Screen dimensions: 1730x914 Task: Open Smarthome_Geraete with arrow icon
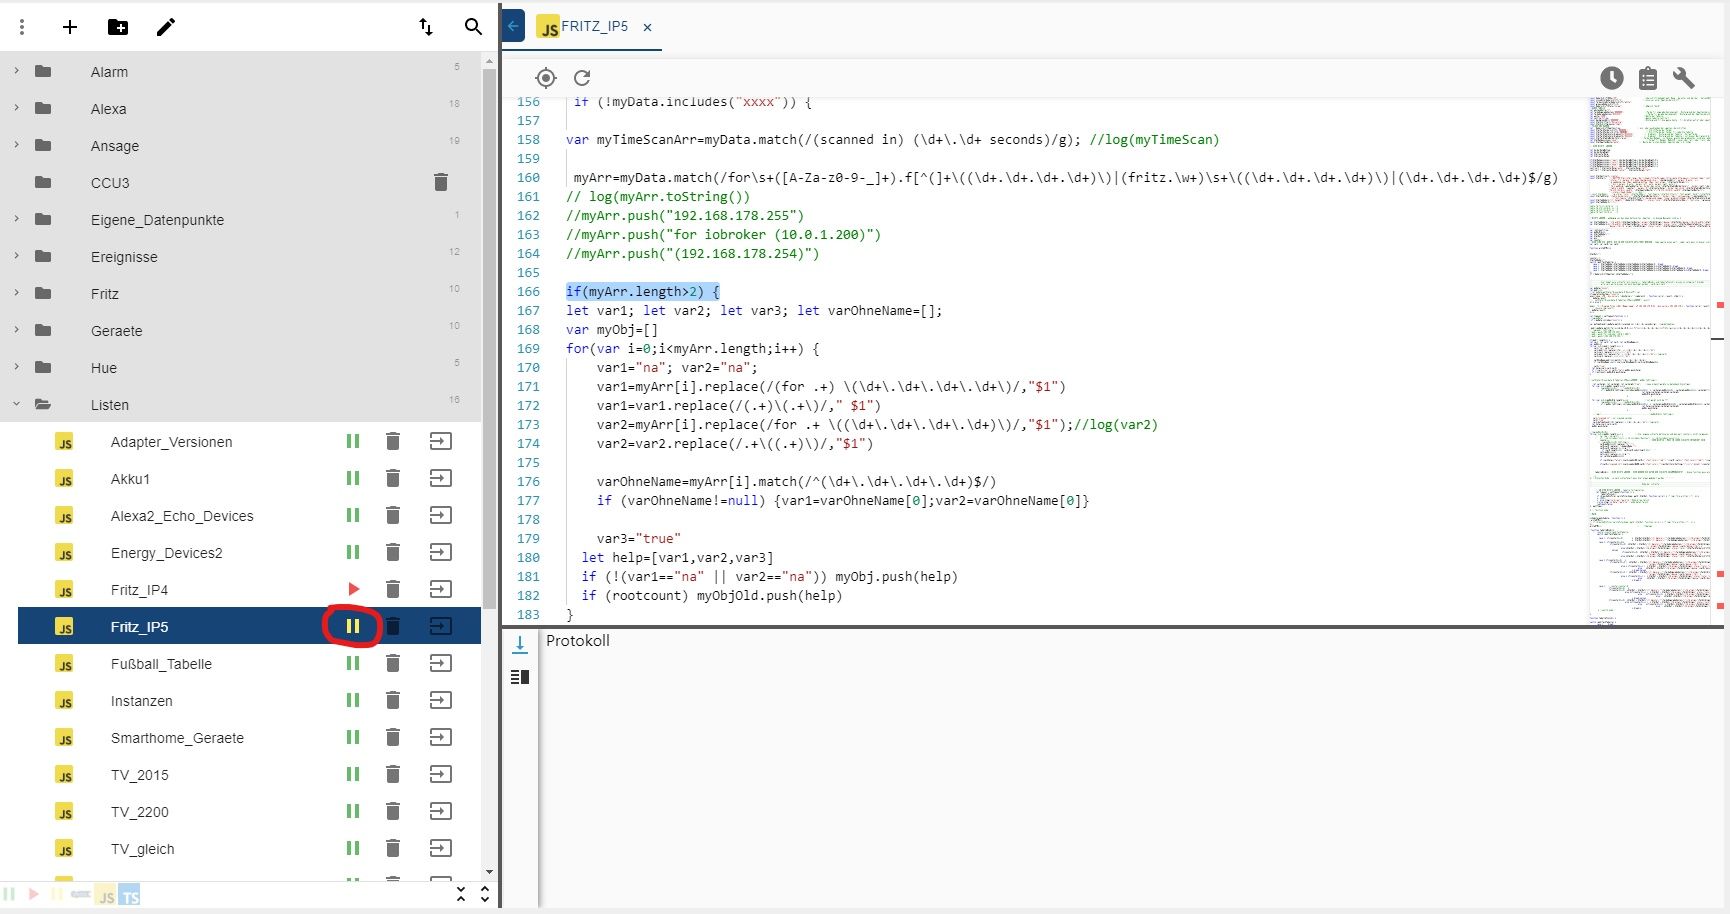click(x=440, y=737)
